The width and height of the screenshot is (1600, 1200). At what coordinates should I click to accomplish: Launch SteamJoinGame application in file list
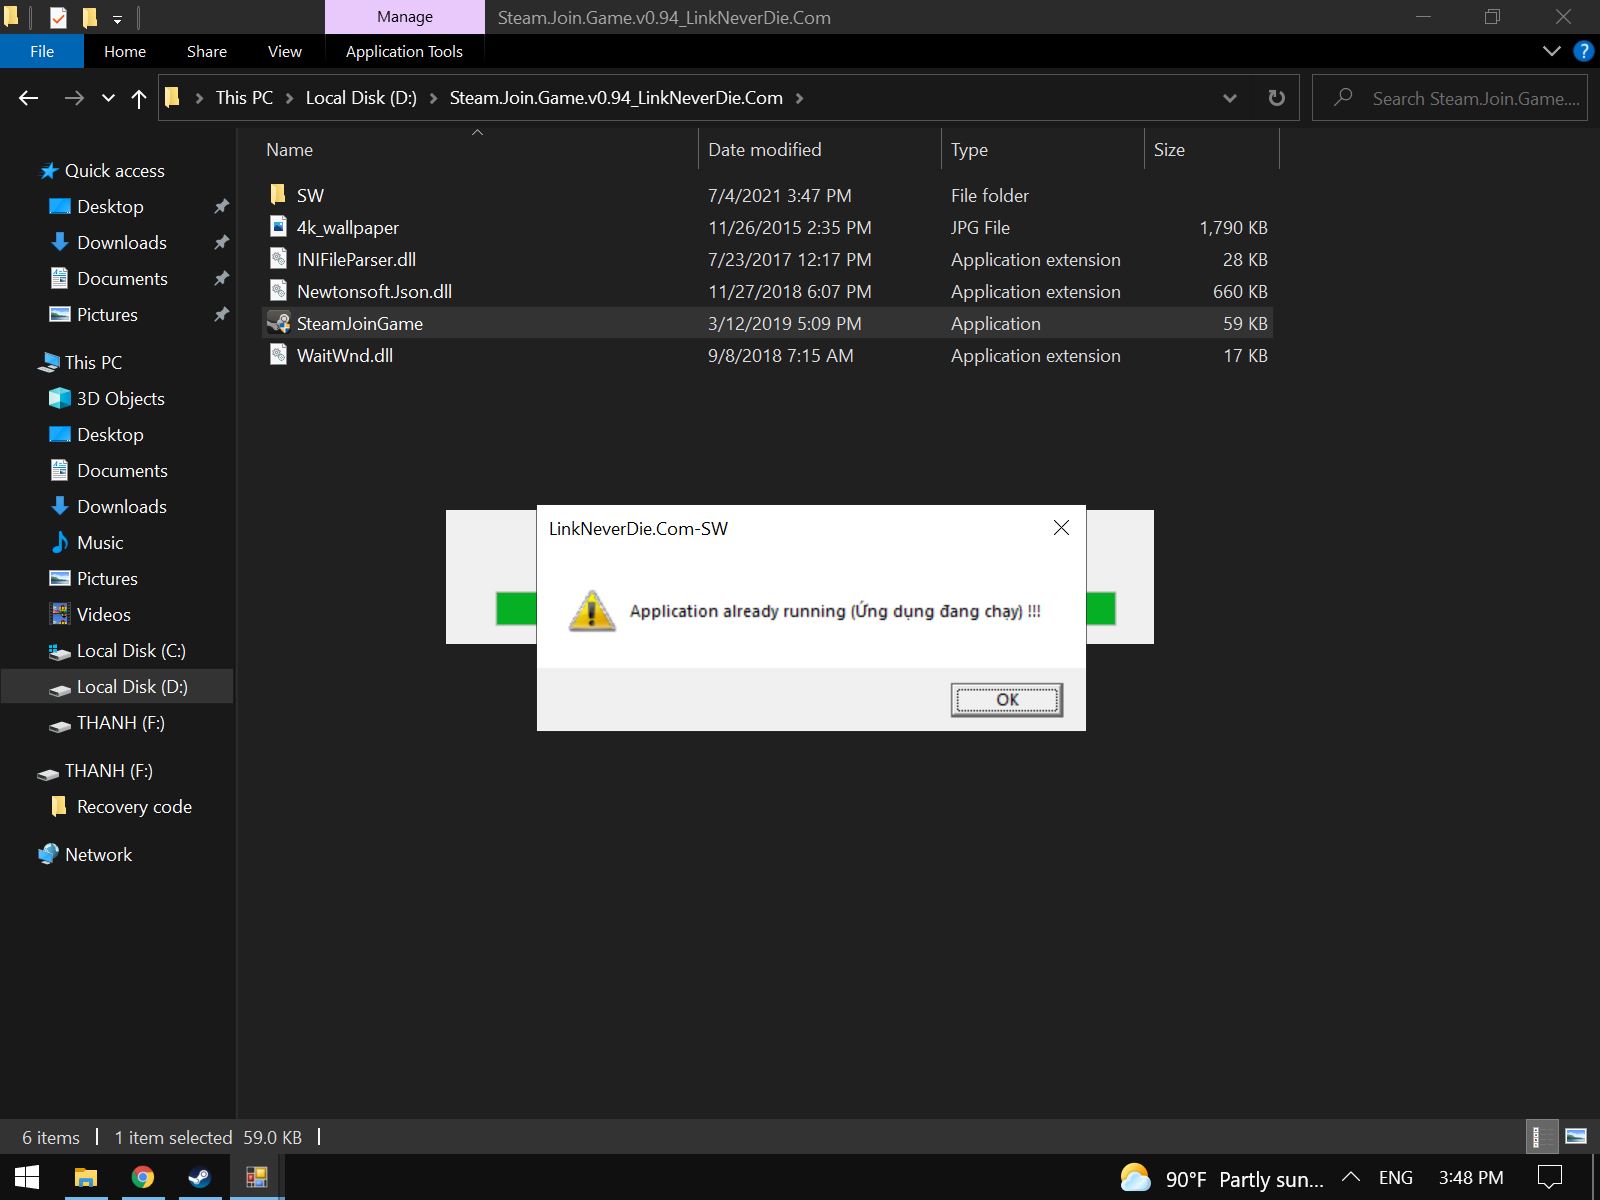[x=360, y=323]
